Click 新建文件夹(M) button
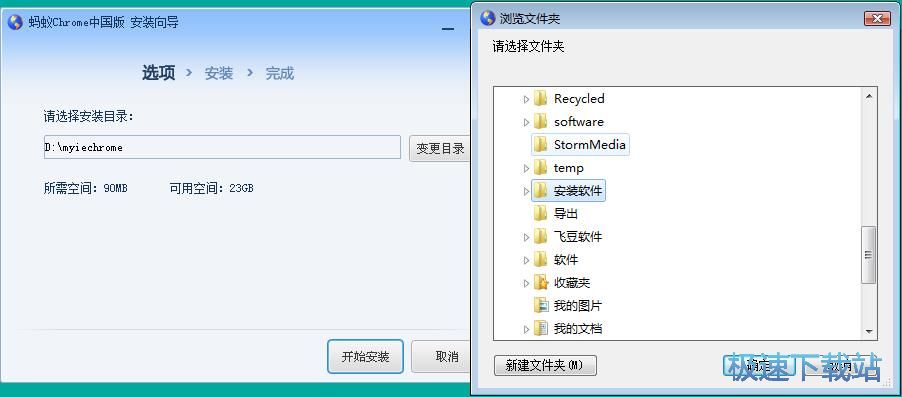 click(545, 365)
